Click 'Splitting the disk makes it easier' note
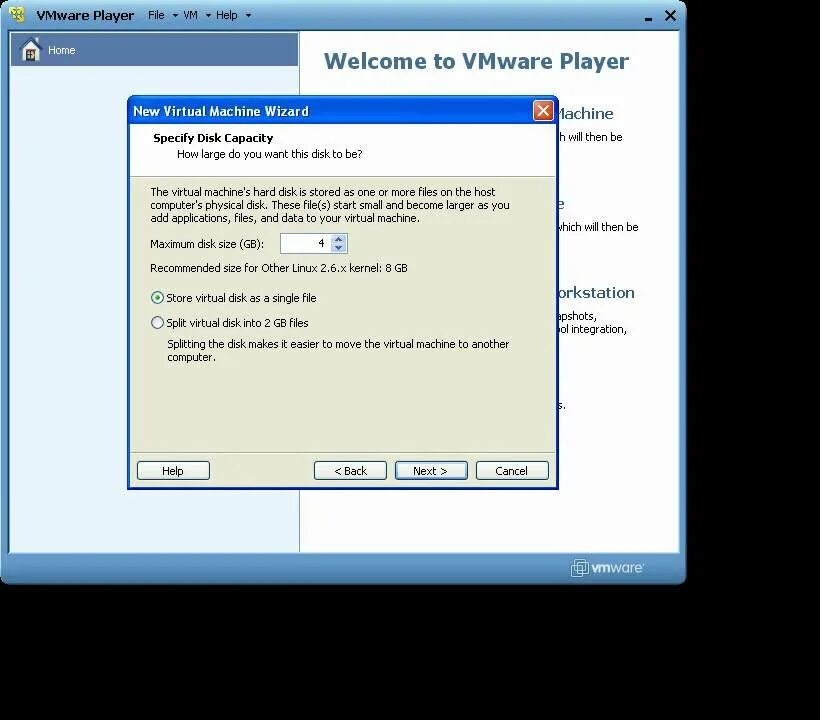This screenshot has width=820, height=720. [338, 351]
